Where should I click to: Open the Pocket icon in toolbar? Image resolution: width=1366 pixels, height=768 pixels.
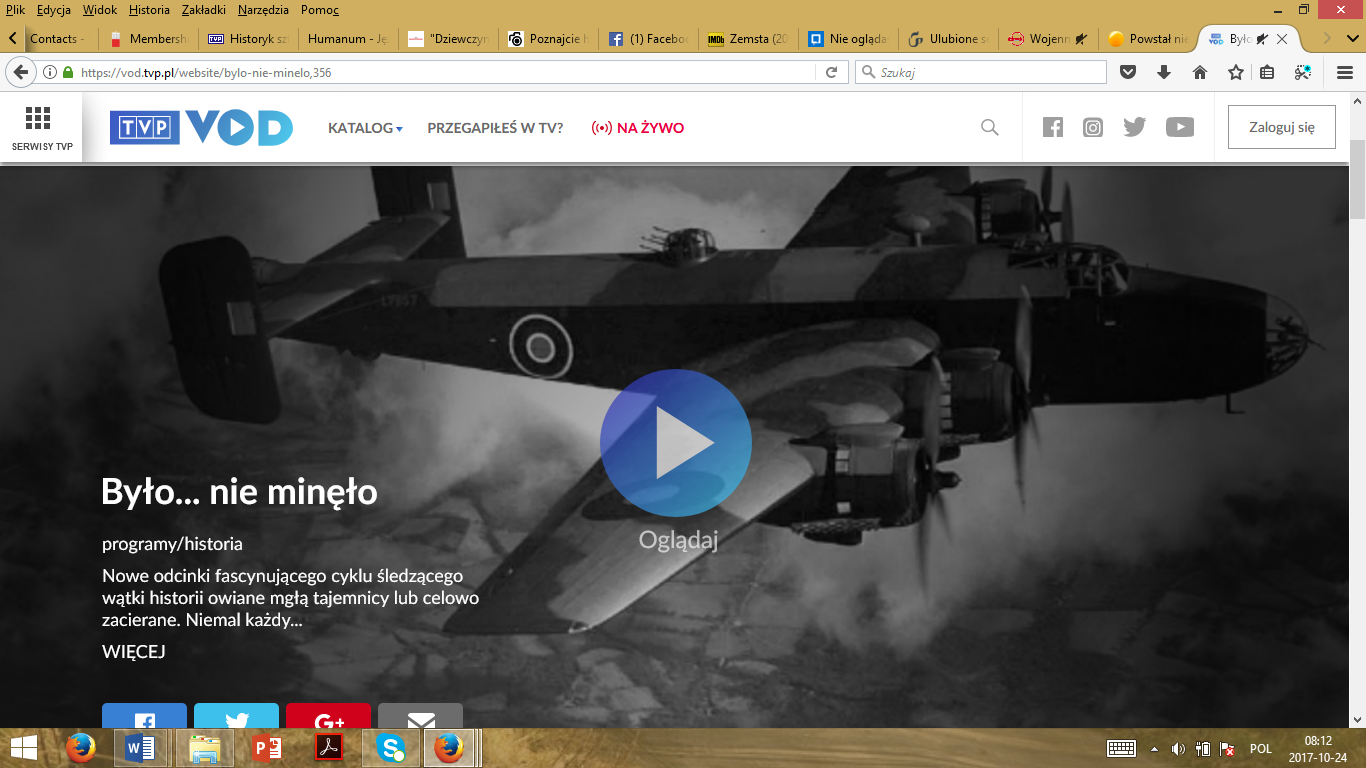[1128, 72]
